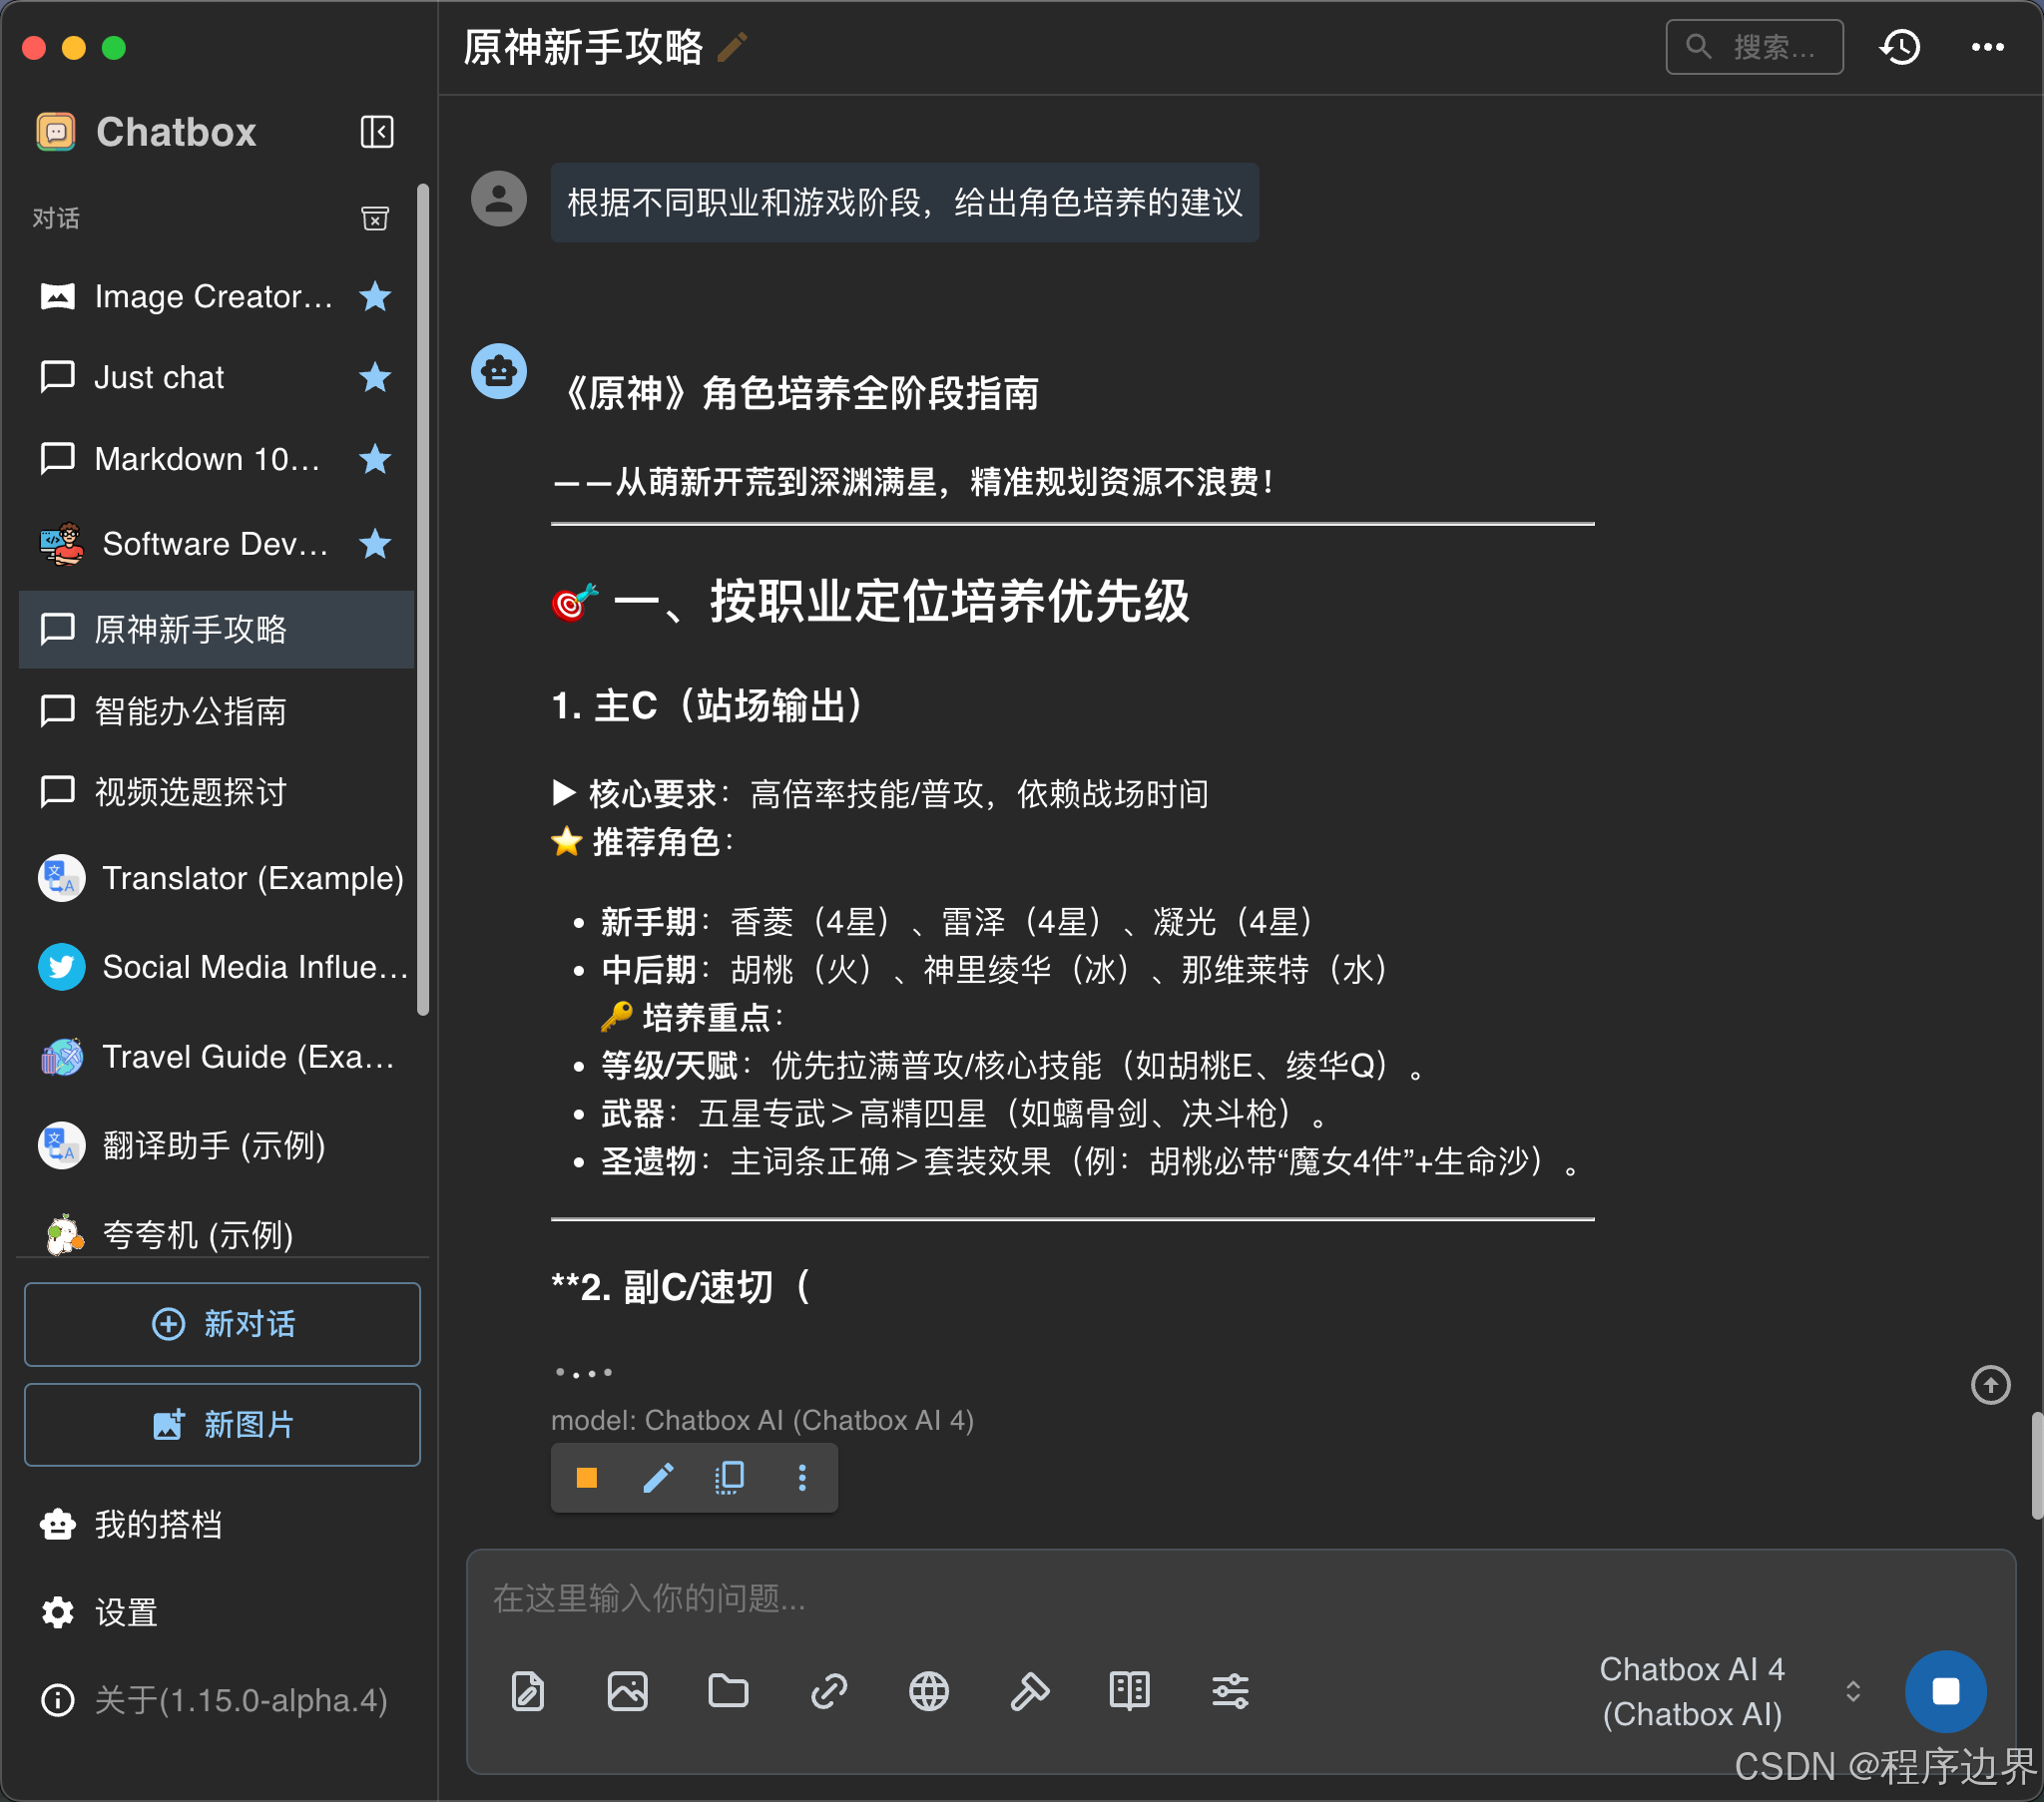The height and width of the screenshot is (1802, 2044).
Task: Click the user avatar beside the question
Action: click(x=499, y=198)
